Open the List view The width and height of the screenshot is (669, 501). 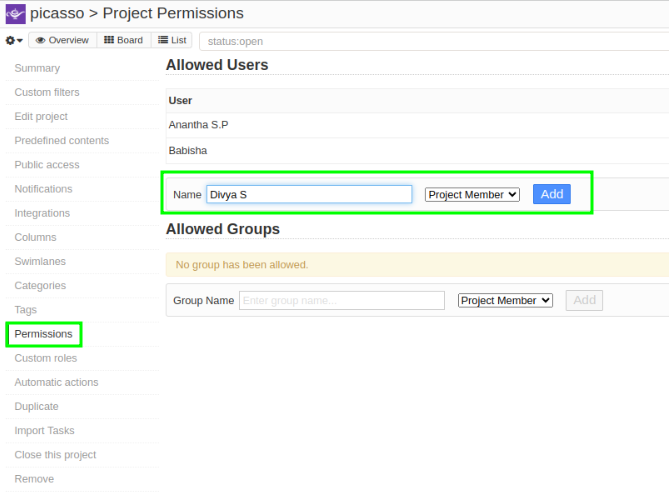tap(172, 41)
